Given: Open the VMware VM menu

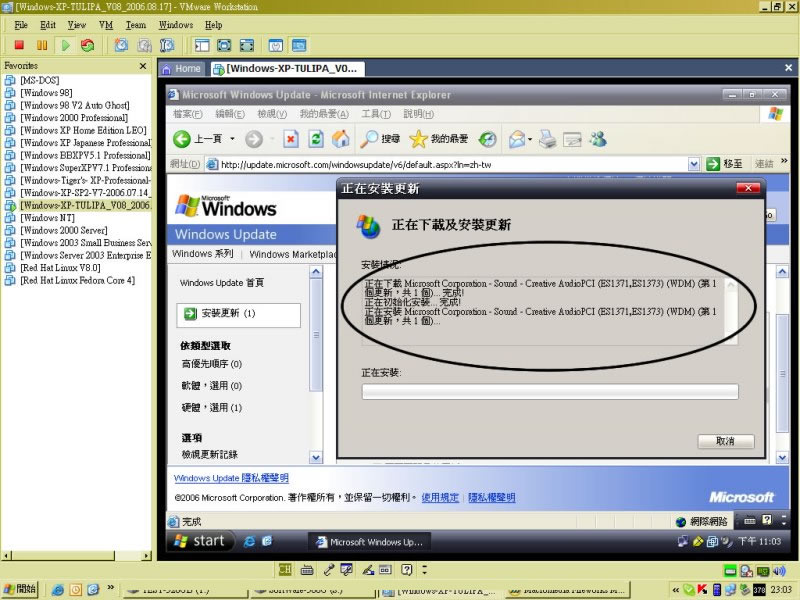Looking at the screenshot, I should pyautogui.click(x=106, y=25).
